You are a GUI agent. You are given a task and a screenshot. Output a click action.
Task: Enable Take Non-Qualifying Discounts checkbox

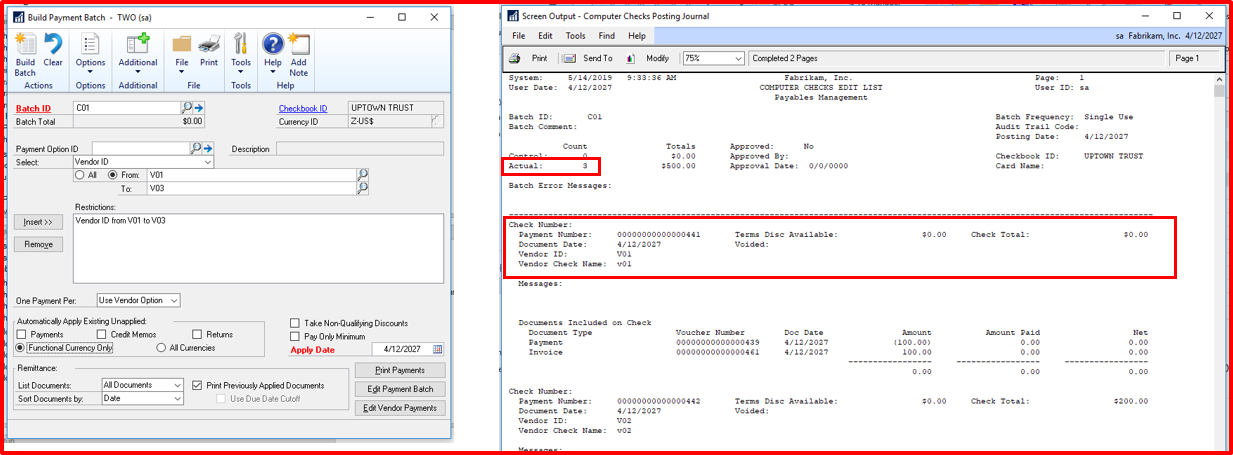click(294, 323)
